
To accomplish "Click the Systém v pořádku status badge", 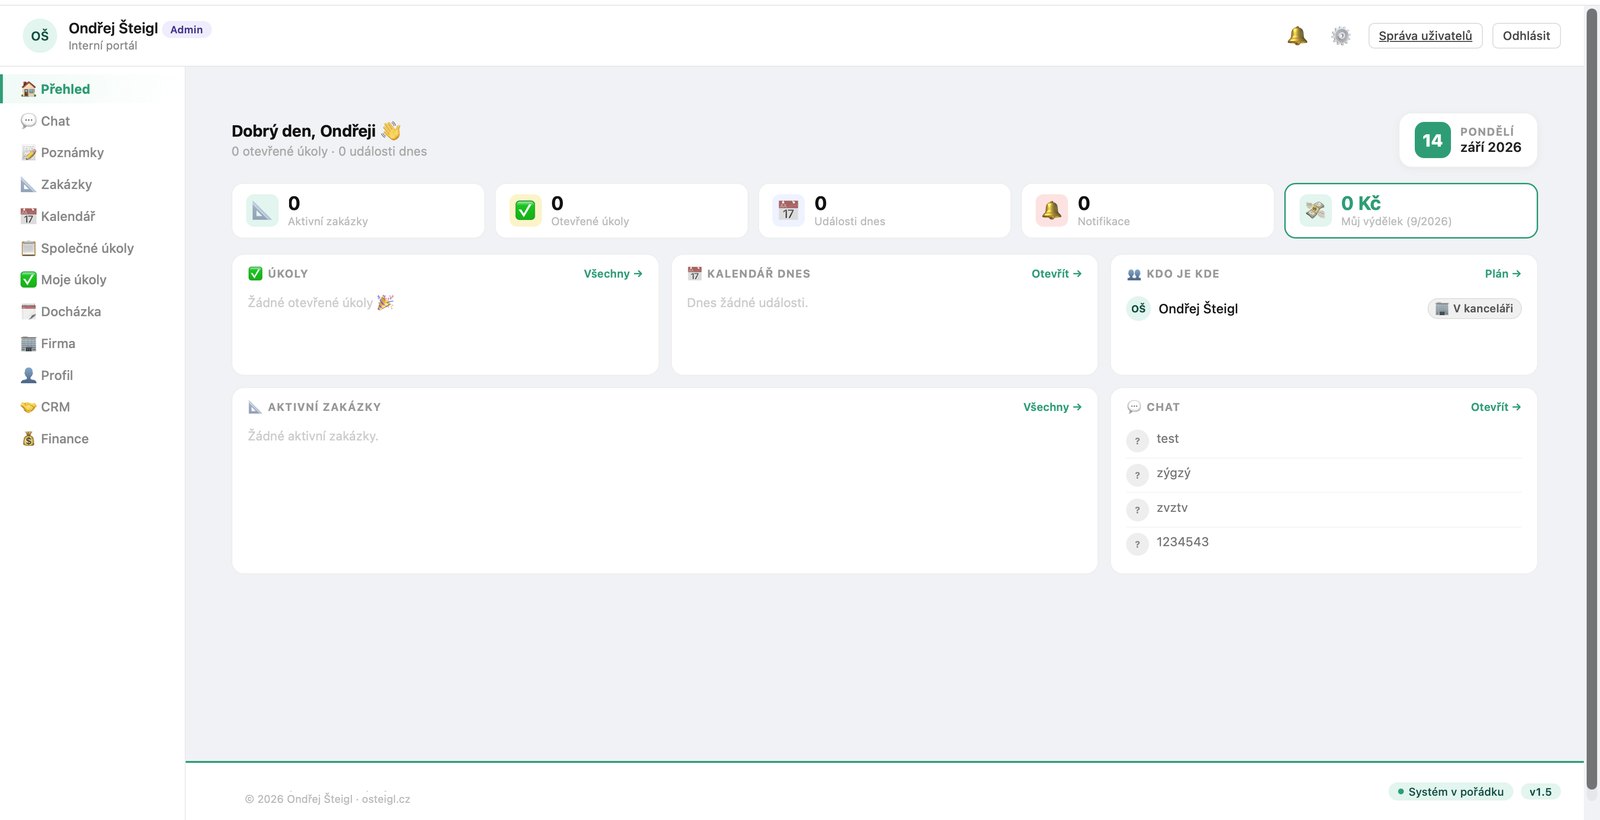I will [x=1451, y=792].
